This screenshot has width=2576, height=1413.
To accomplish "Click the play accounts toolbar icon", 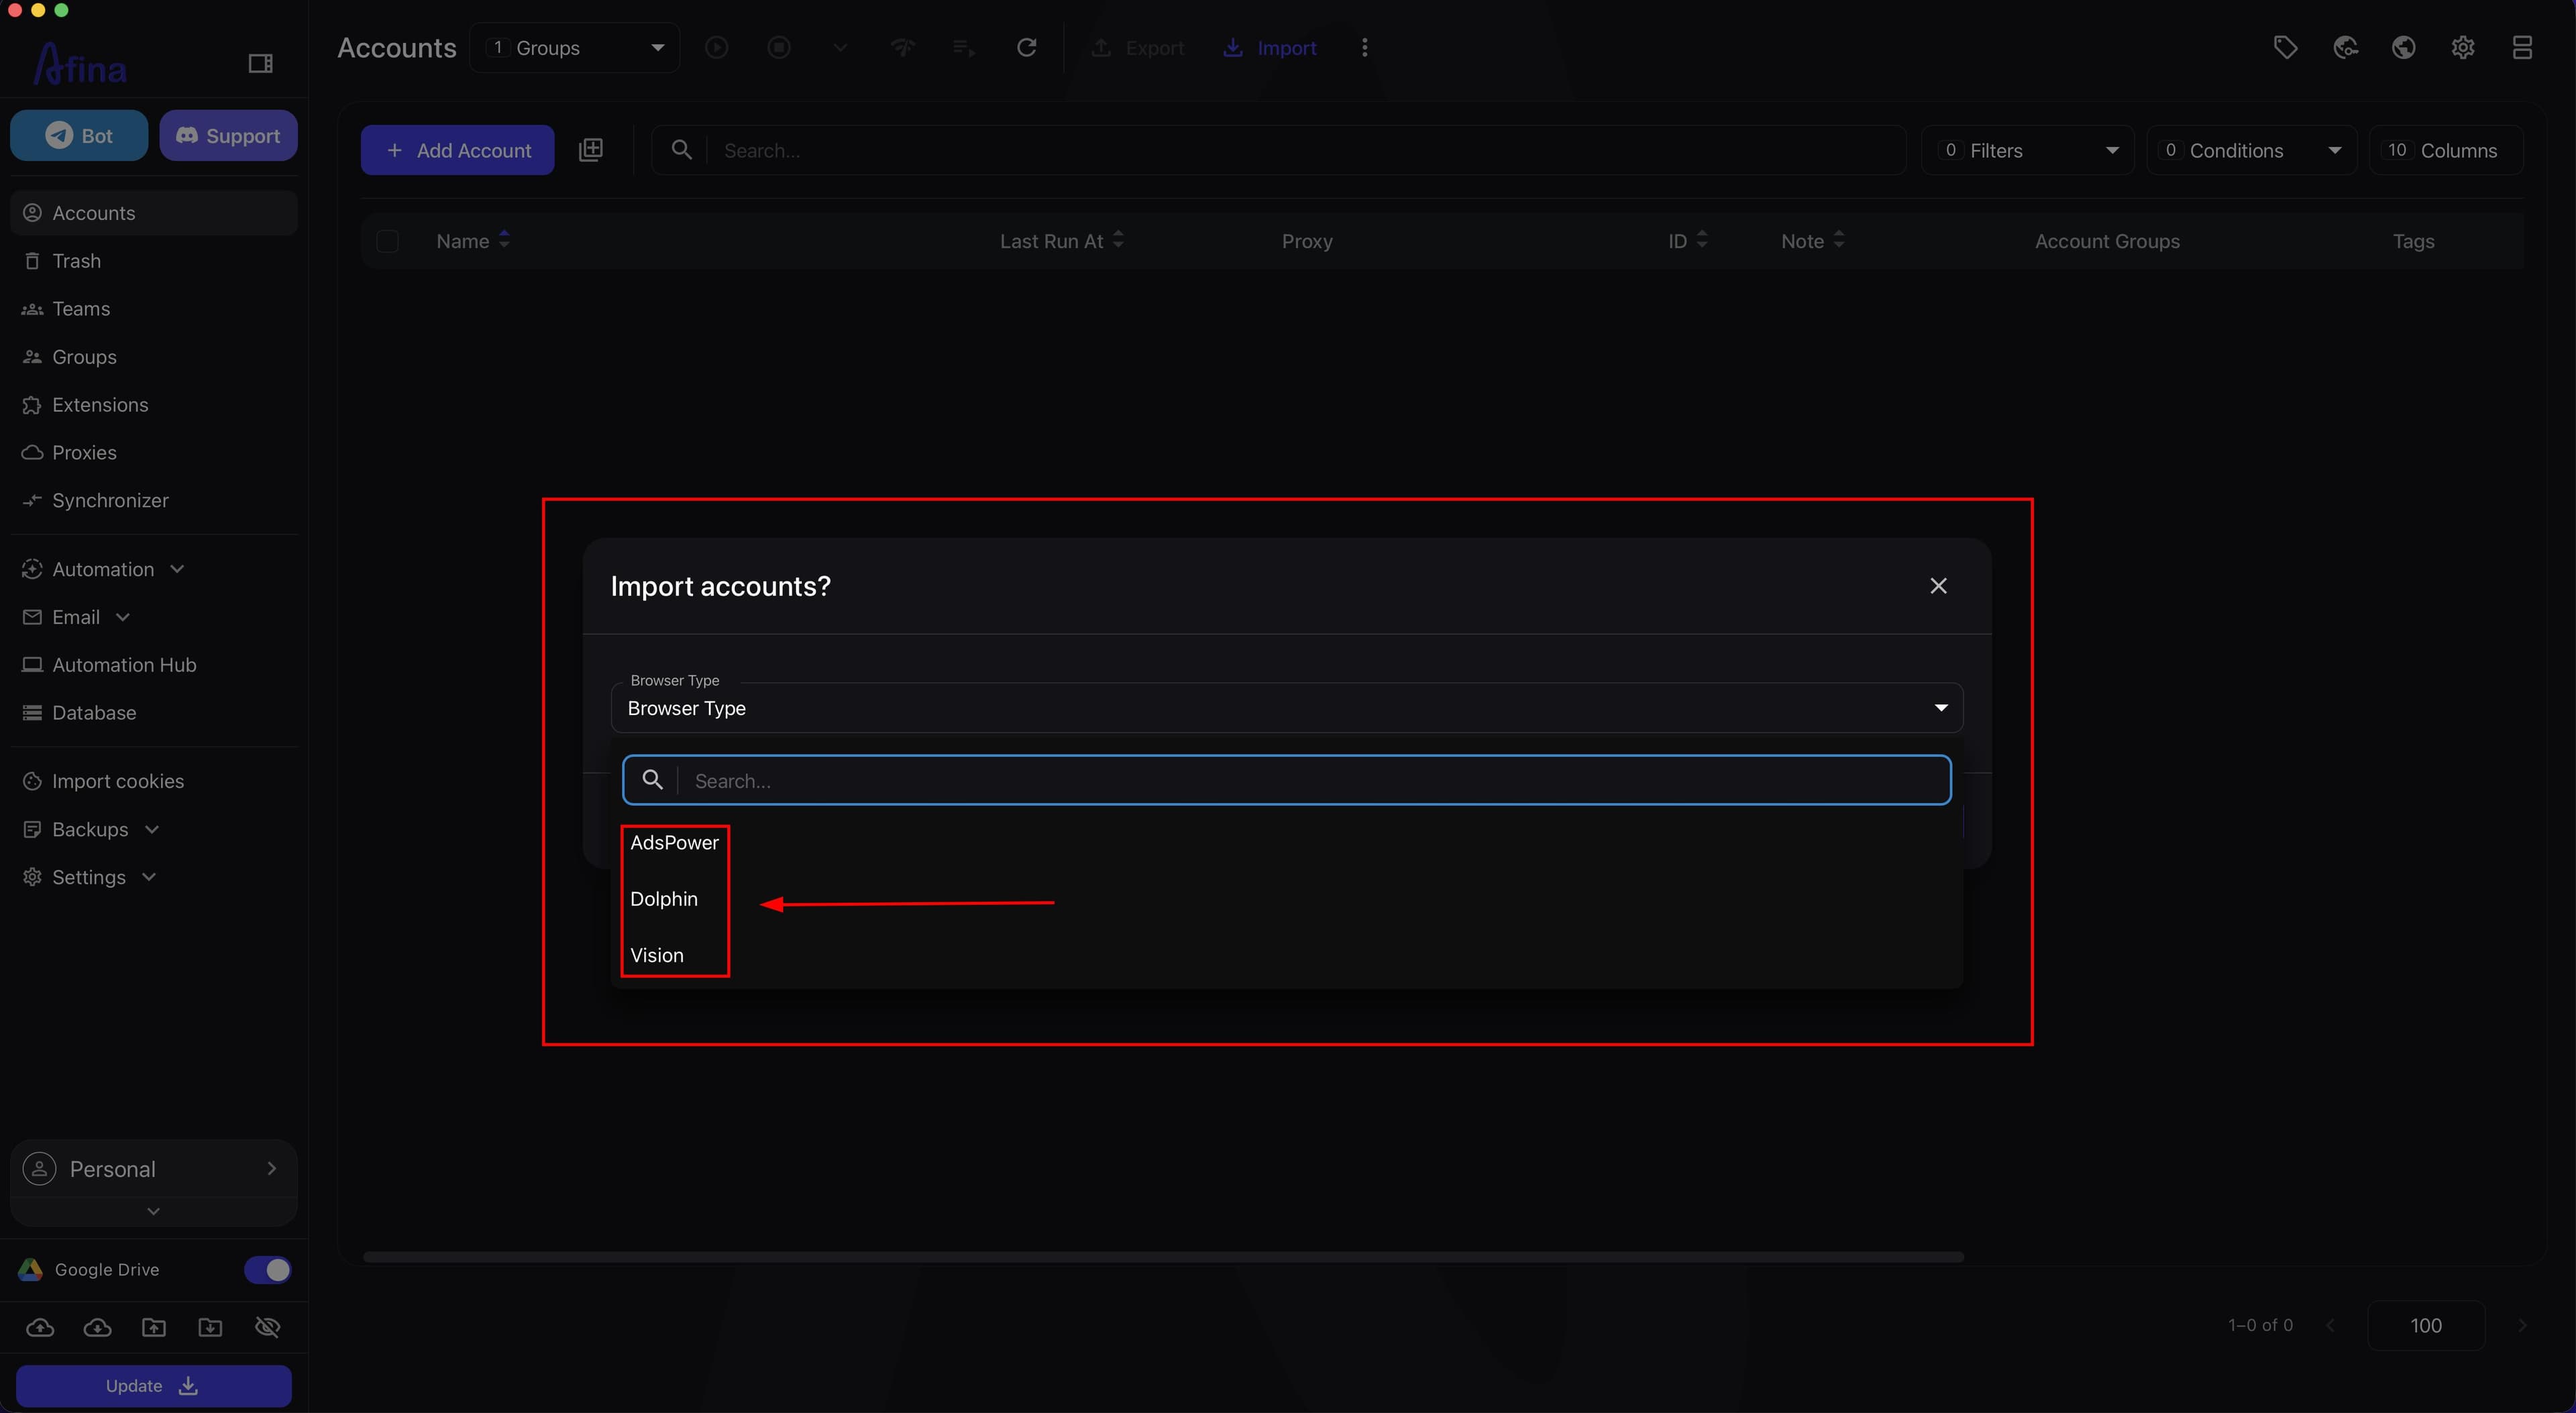I will tap(716, 47).
